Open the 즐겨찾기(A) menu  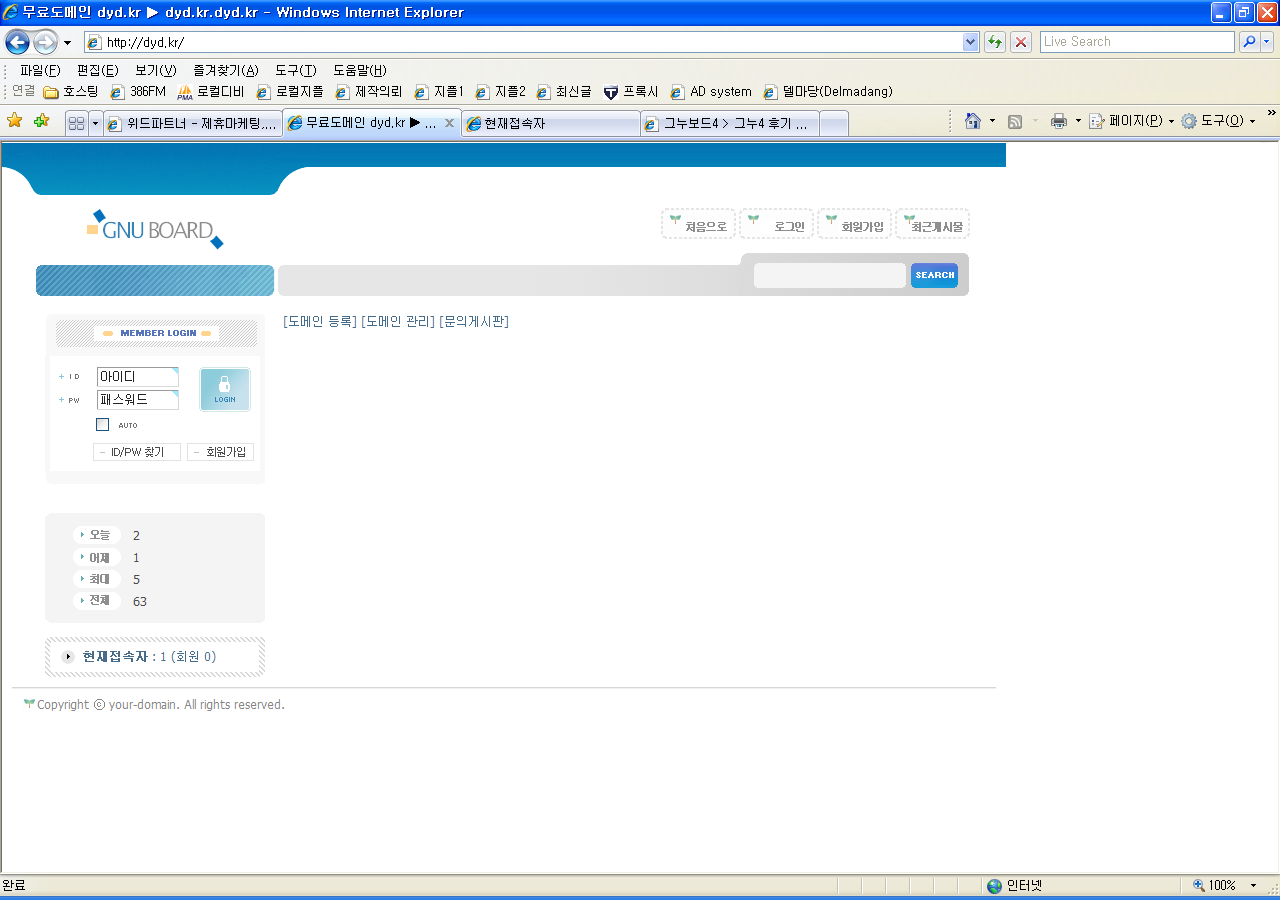click(226, 70)
